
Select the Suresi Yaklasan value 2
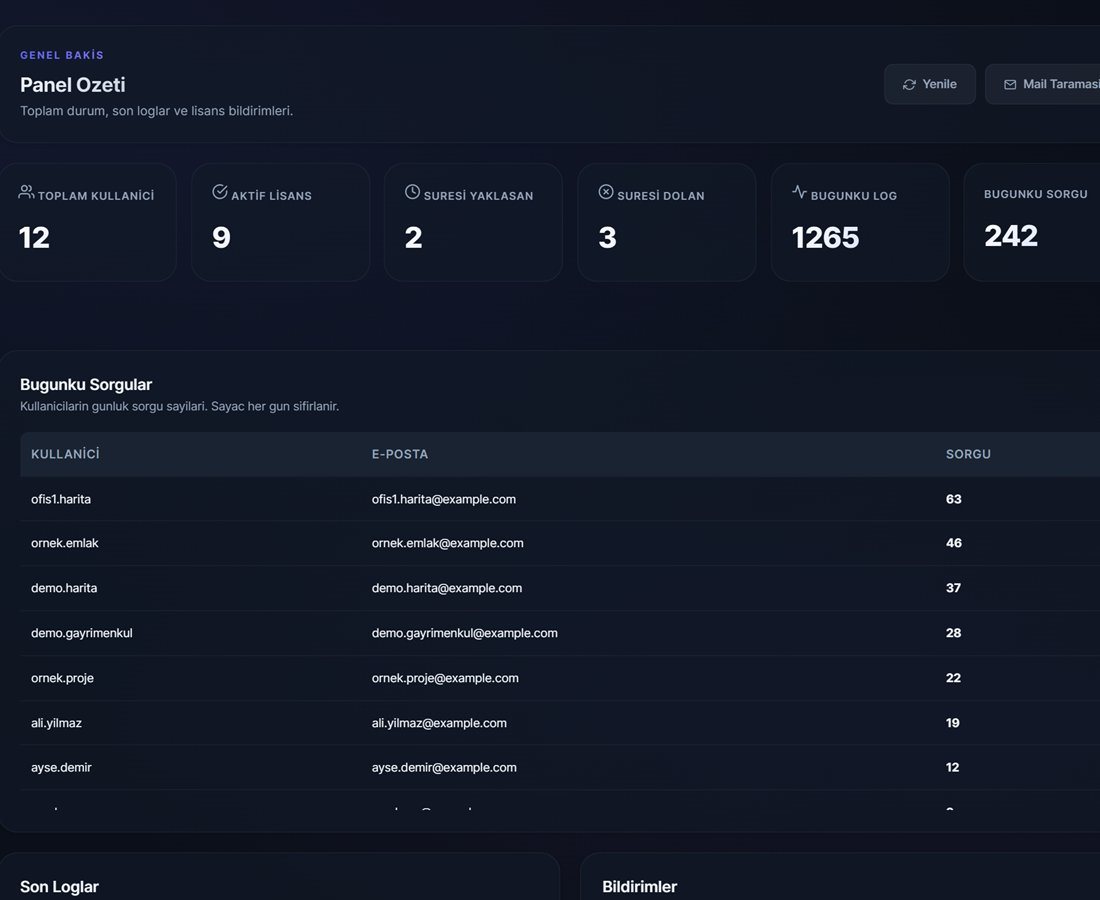pos(414,238)
